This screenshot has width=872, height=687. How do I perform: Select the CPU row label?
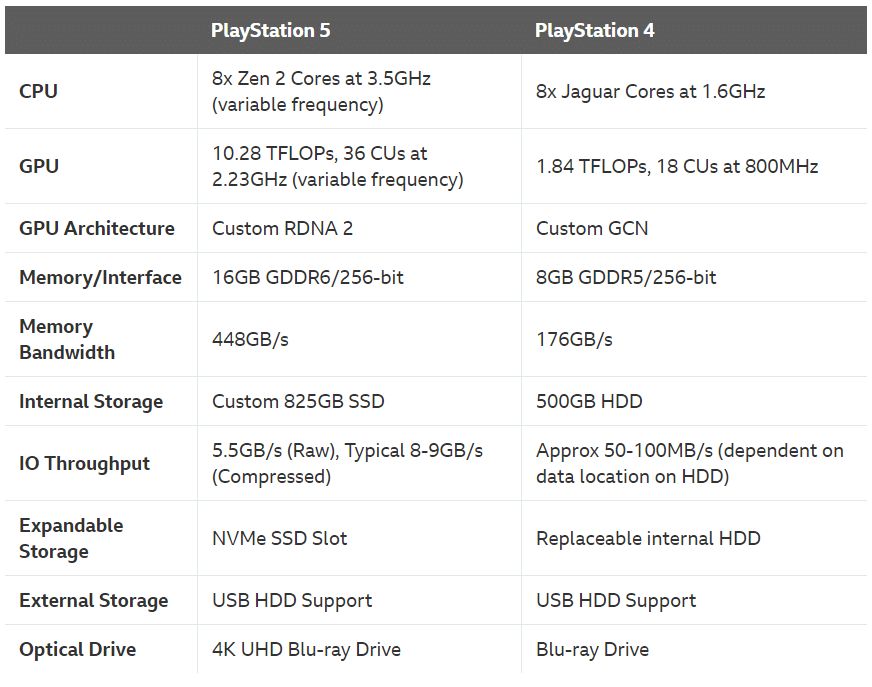(39, 91)
